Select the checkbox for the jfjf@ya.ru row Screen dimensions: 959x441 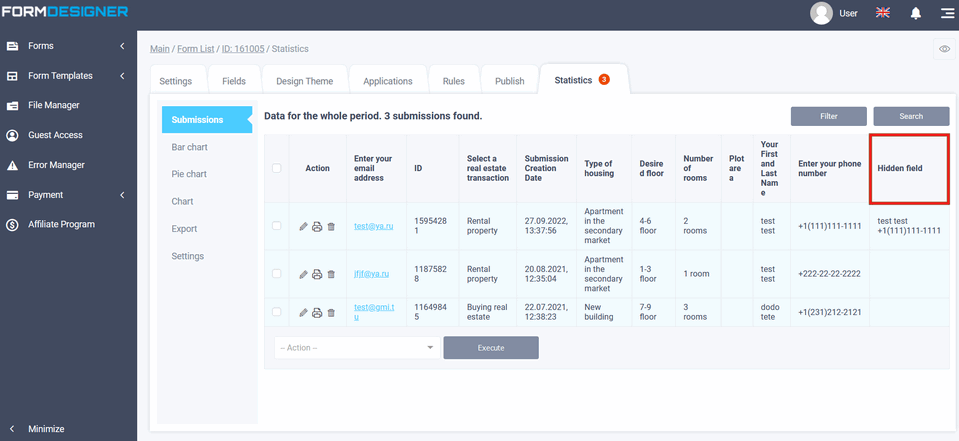[277, 273]
